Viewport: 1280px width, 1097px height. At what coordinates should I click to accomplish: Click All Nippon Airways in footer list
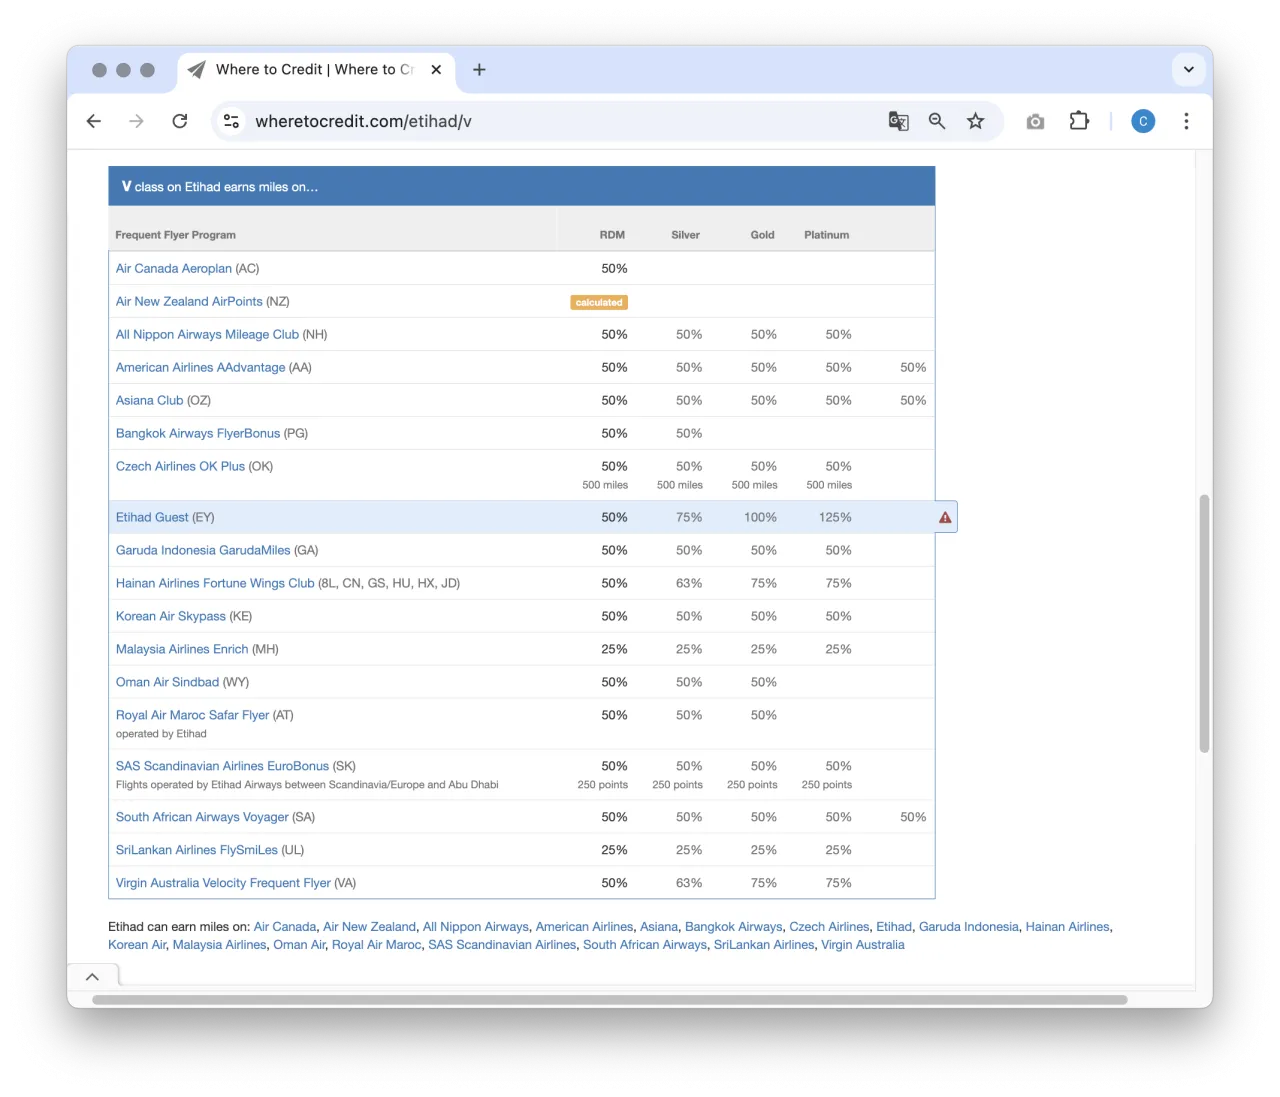tap(476, 927)
